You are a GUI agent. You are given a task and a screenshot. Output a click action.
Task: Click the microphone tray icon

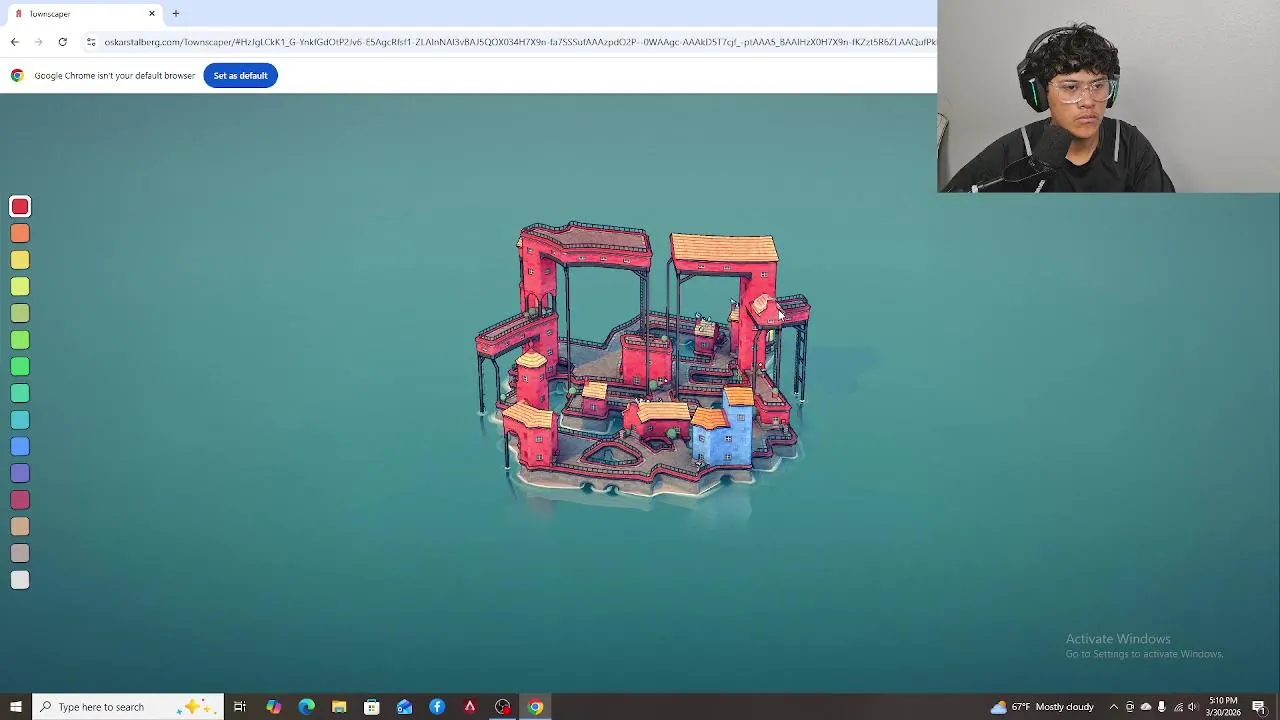pos(1161,707)
